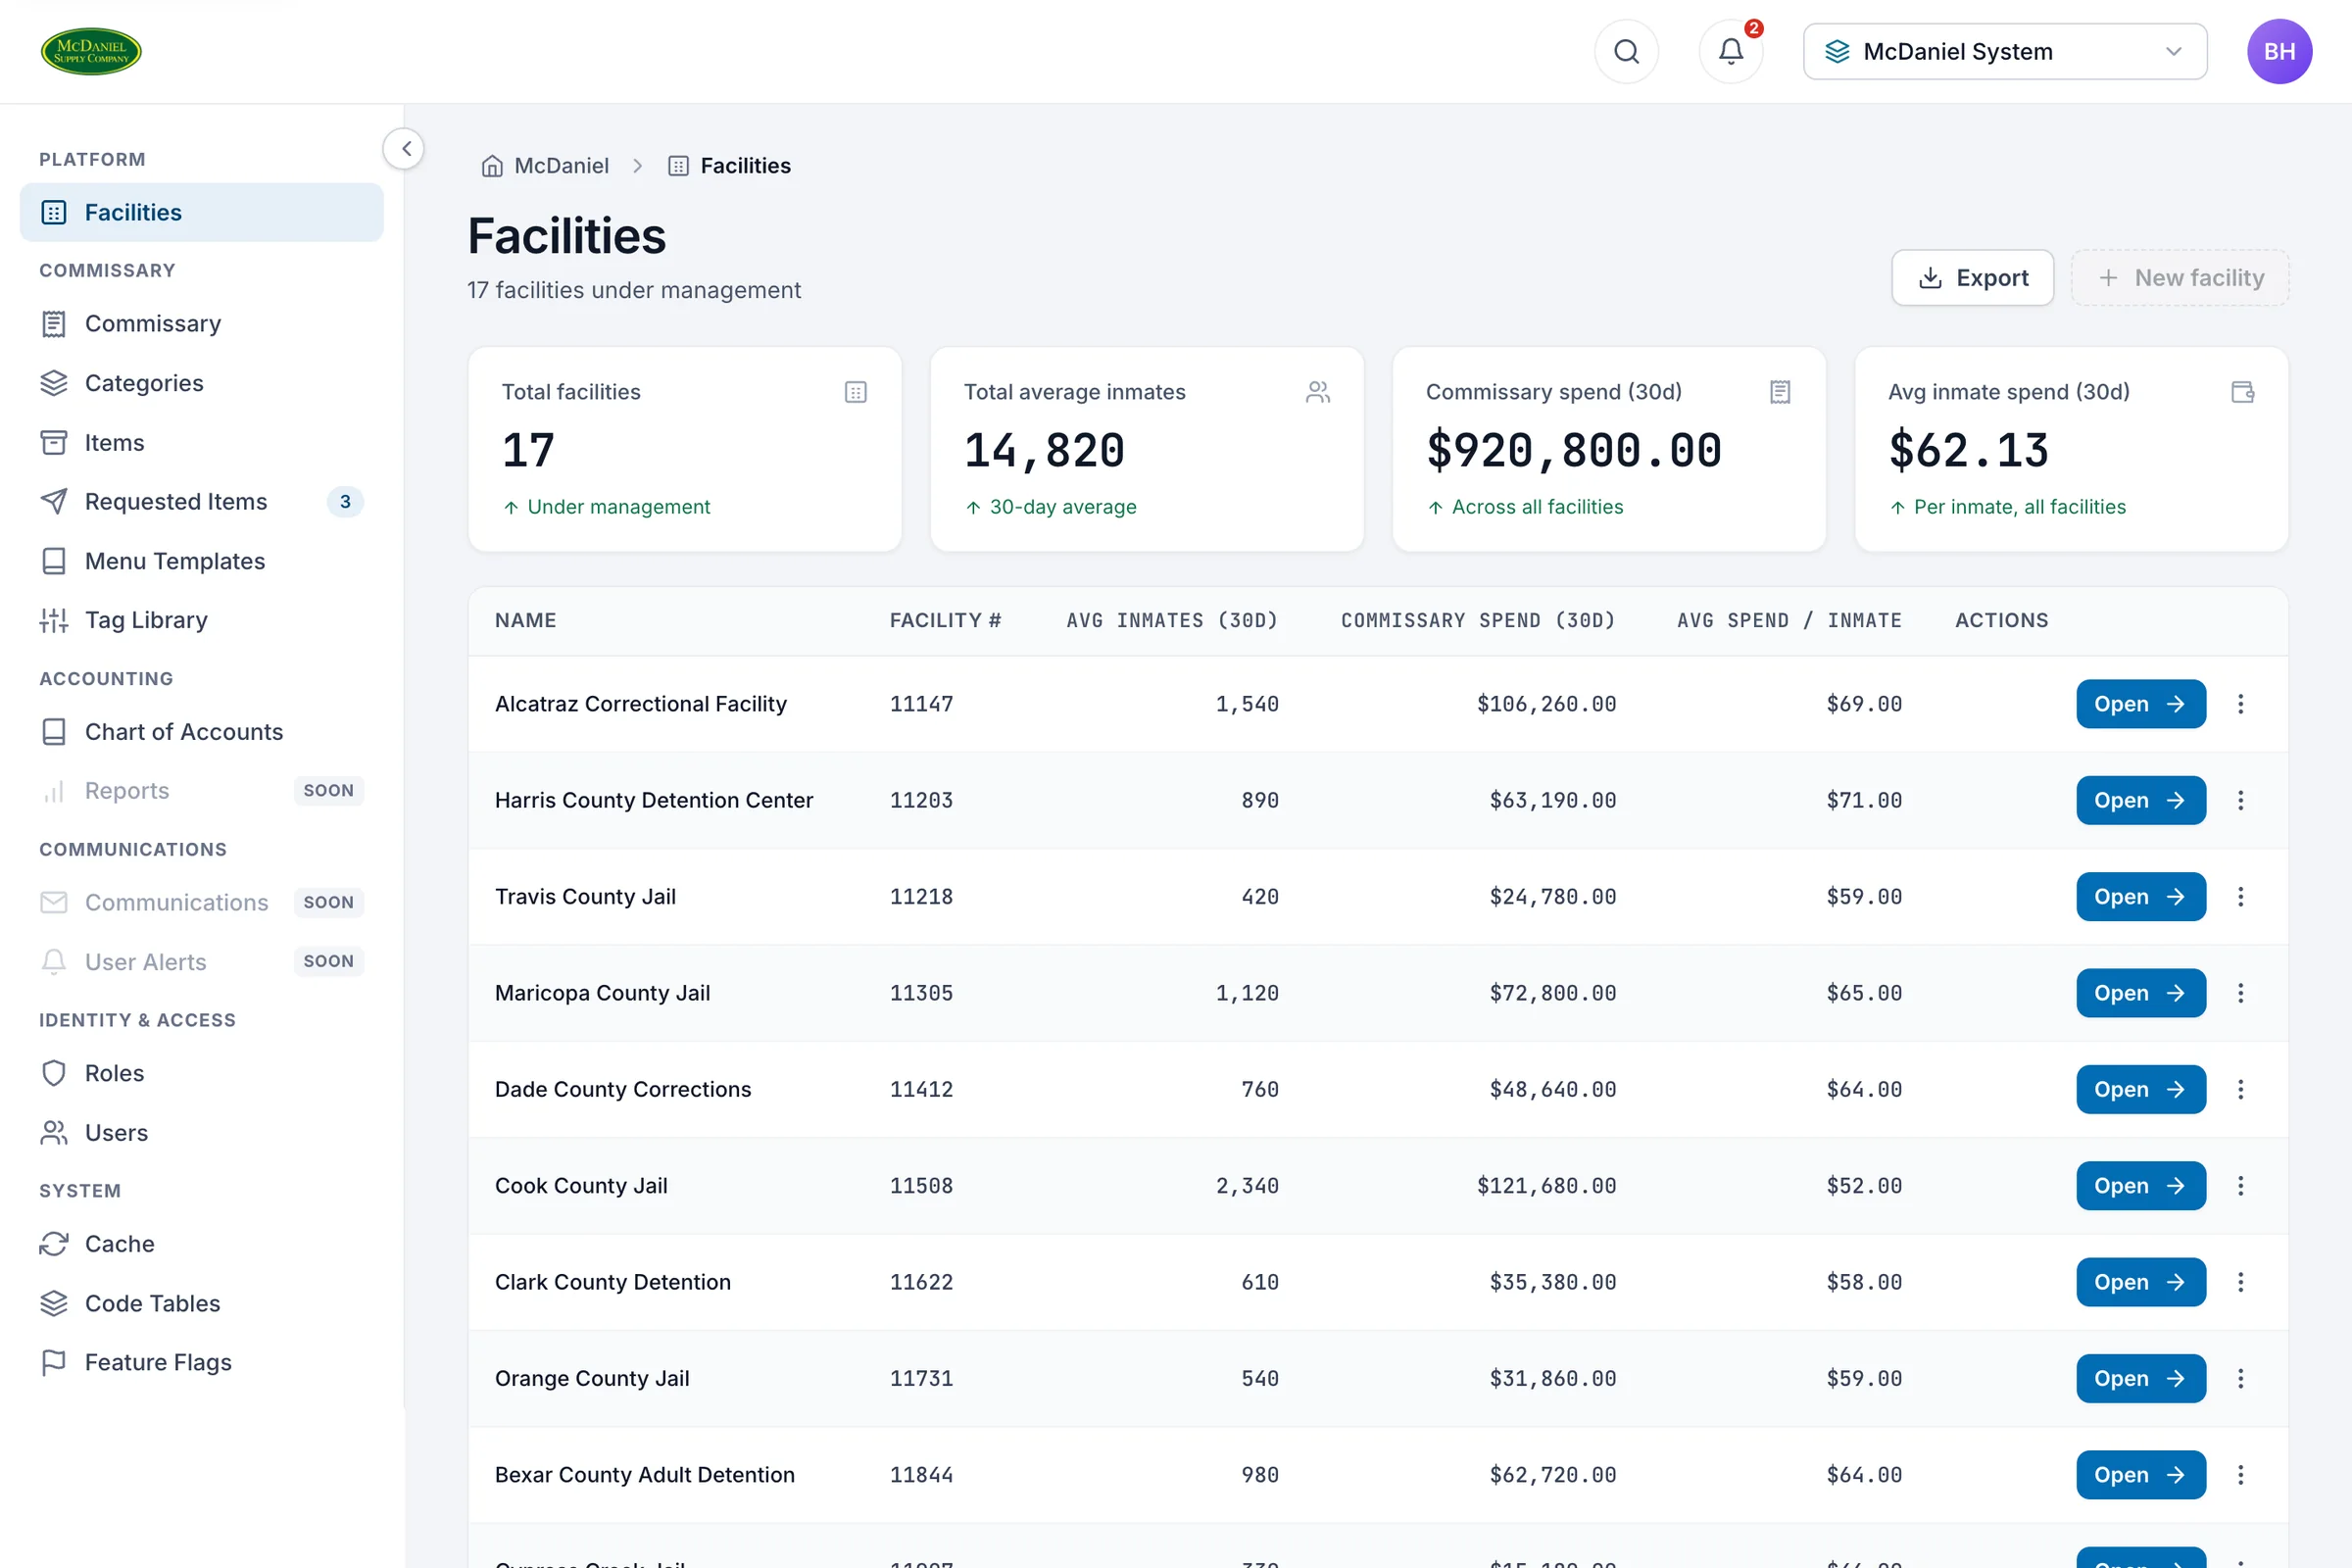Click the Feature Flags flag icon
Screen dimensions: 2352x1568
pyautogui.click(x=54, y=1362)
